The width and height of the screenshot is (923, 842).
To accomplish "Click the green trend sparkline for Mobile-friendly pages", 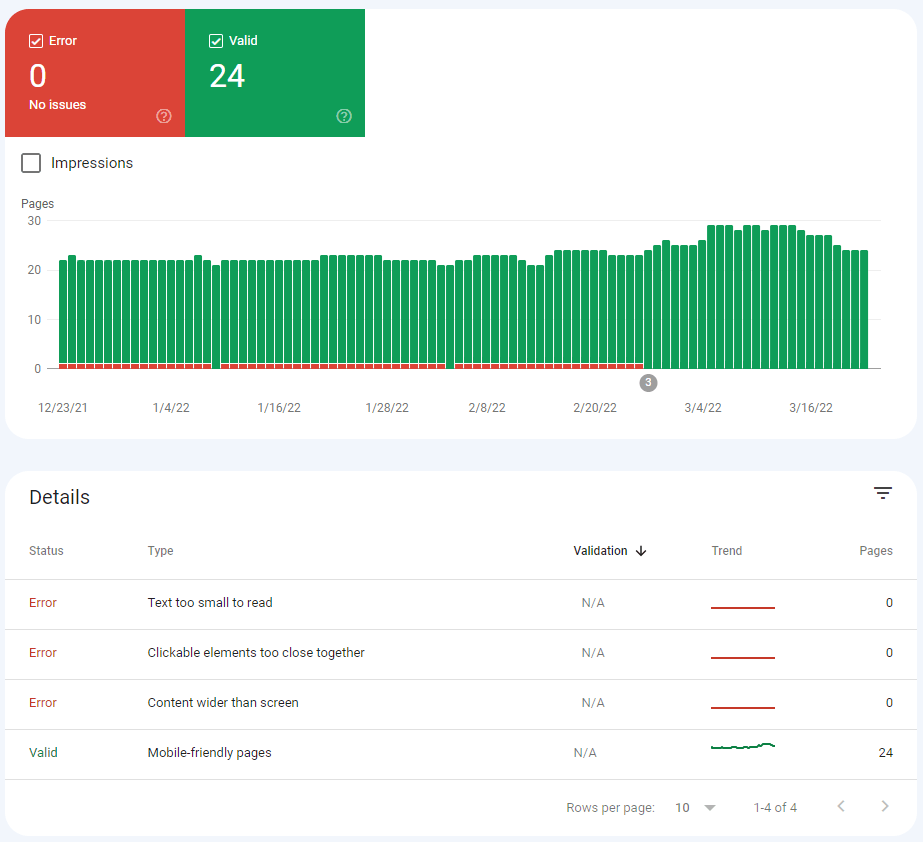I will coord(742,746).
